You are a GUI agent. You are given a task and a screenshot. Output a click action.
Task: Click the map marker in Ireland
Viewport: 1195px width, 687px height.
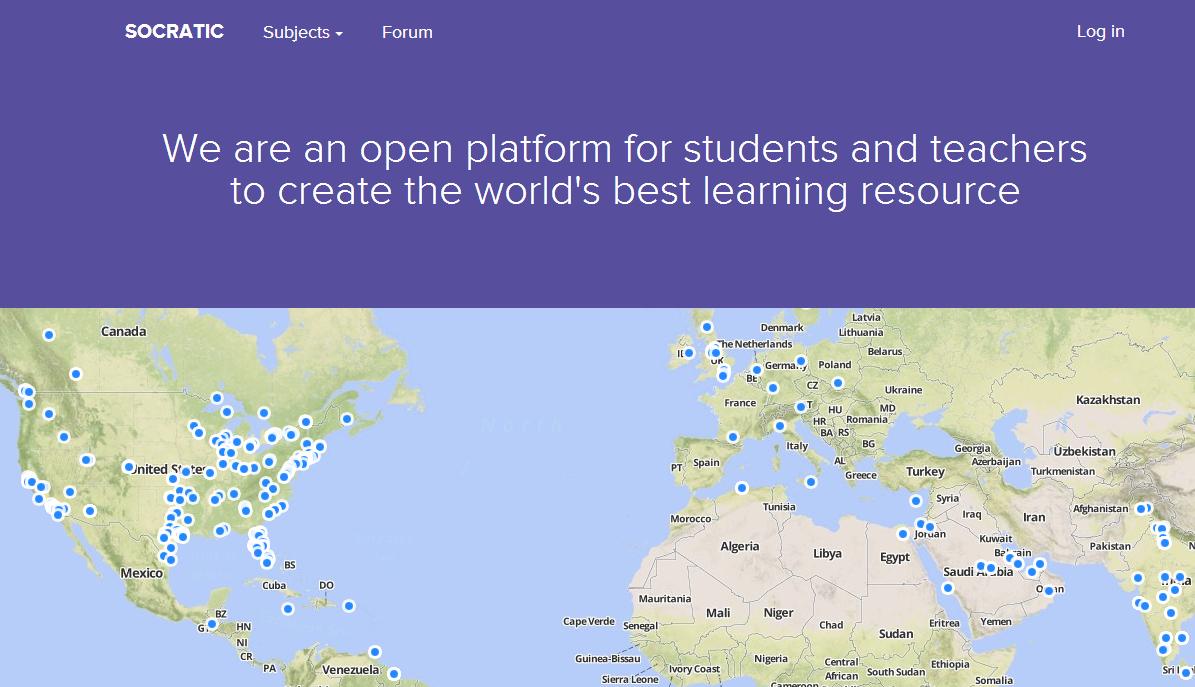pos(689,353)
